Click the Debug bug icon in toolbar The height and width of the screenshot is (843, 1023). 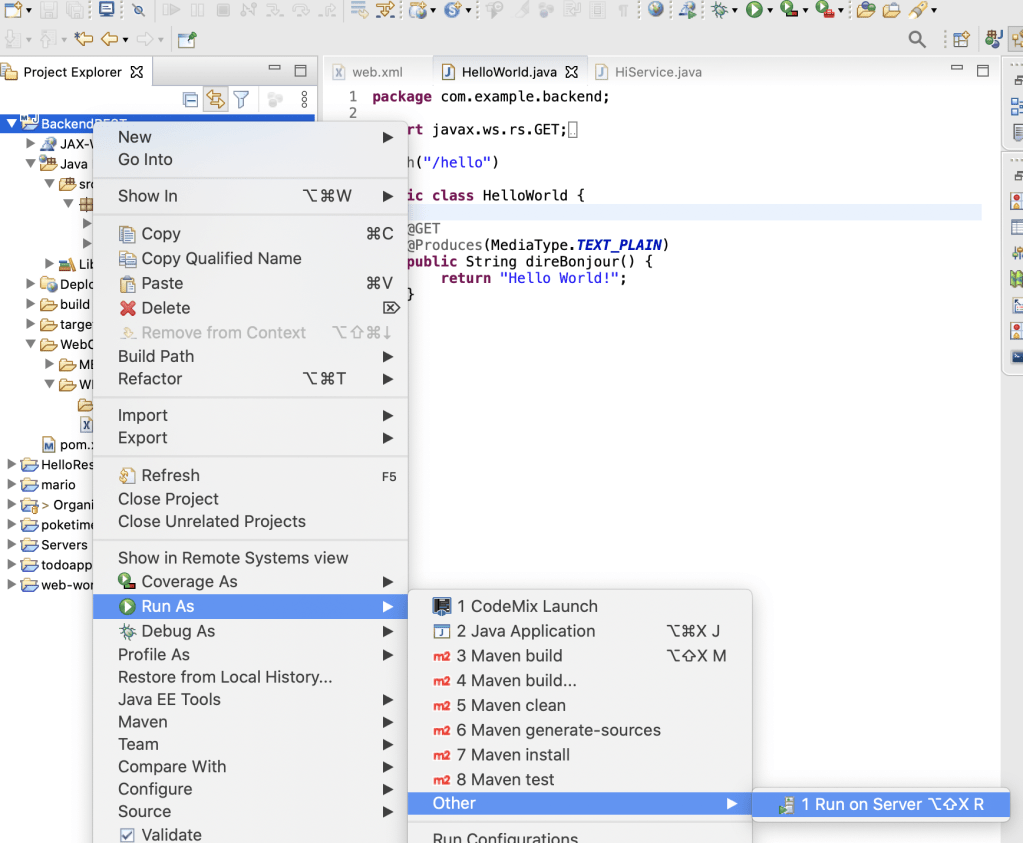click(720, 10)
